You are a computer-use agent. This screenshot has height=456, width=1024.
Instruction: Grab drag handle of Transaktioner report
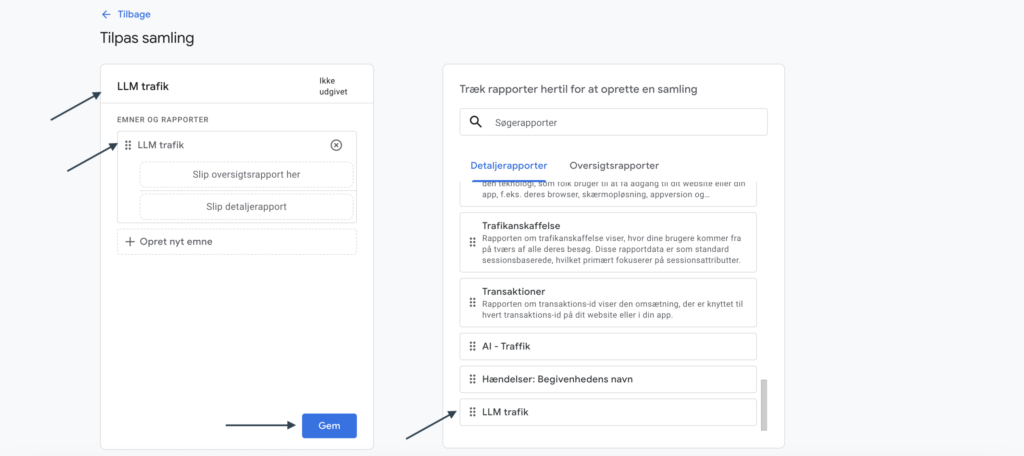[472, 303]
